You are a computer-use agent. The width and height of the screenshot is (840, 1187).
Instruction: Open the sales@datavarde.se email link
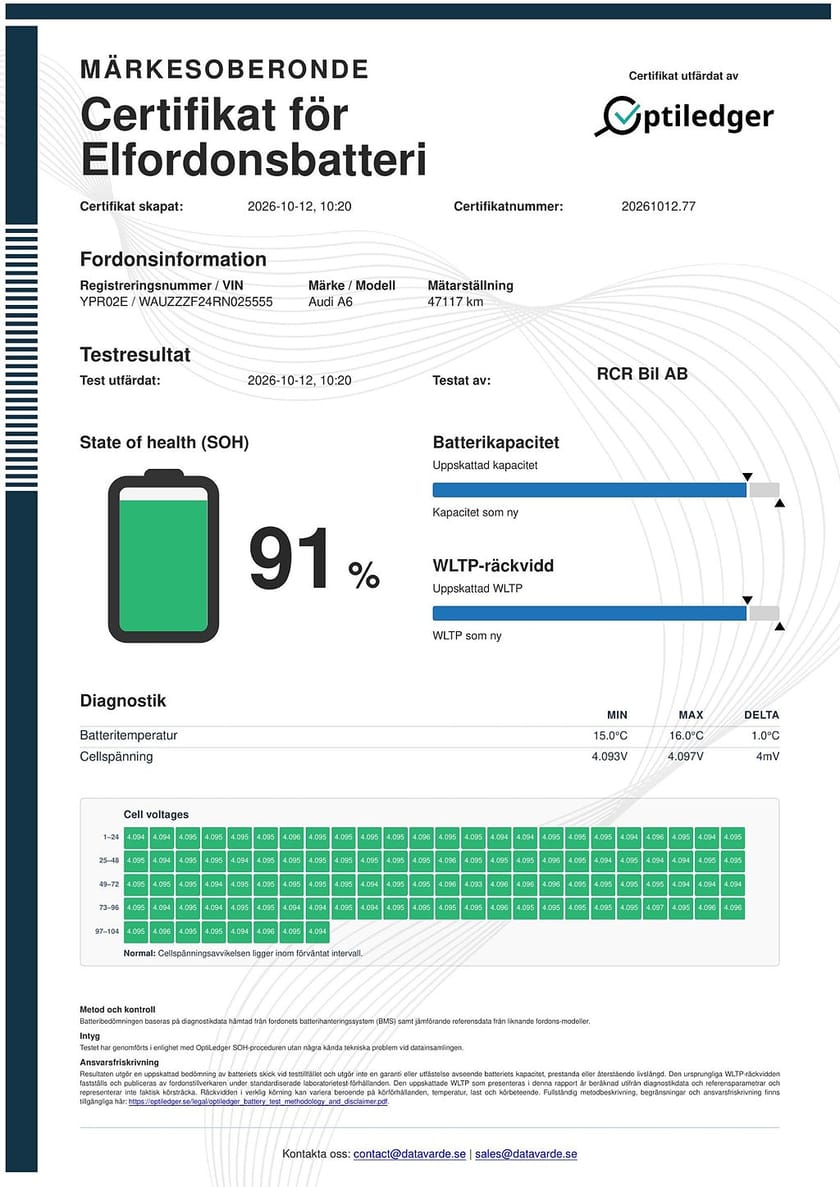pos(526,1154)
